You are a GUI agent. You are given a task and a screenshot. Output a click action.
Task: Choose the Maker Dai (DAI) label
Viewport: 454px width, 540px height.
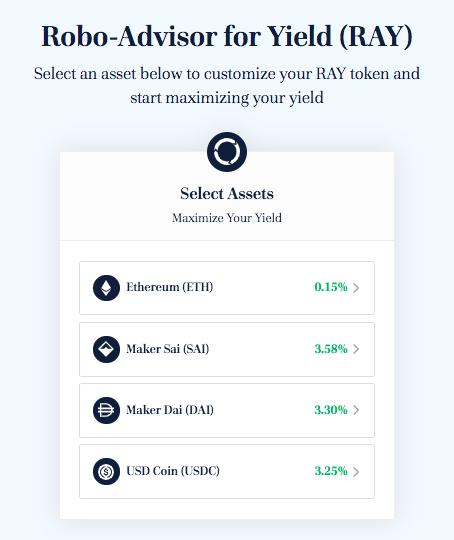click(x=170, y=410)
